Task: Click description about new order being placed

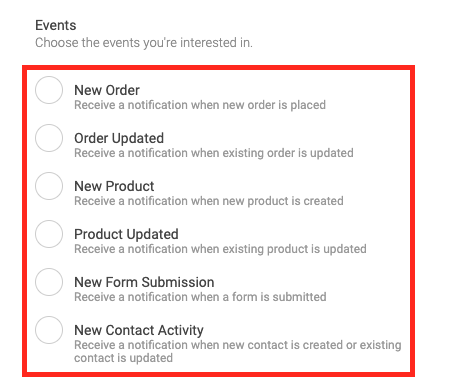Action: (x=200, y=105)
